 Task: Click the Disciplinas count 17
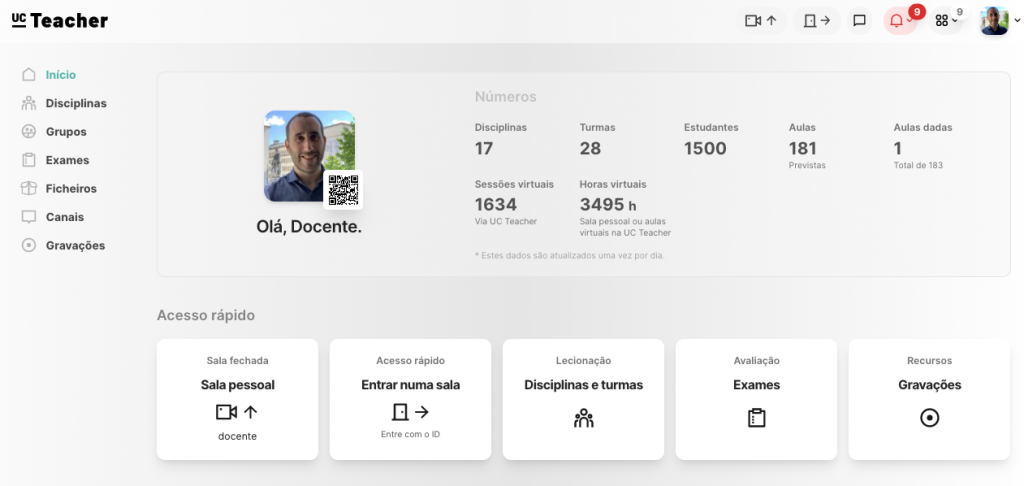[x=484, y=148]
